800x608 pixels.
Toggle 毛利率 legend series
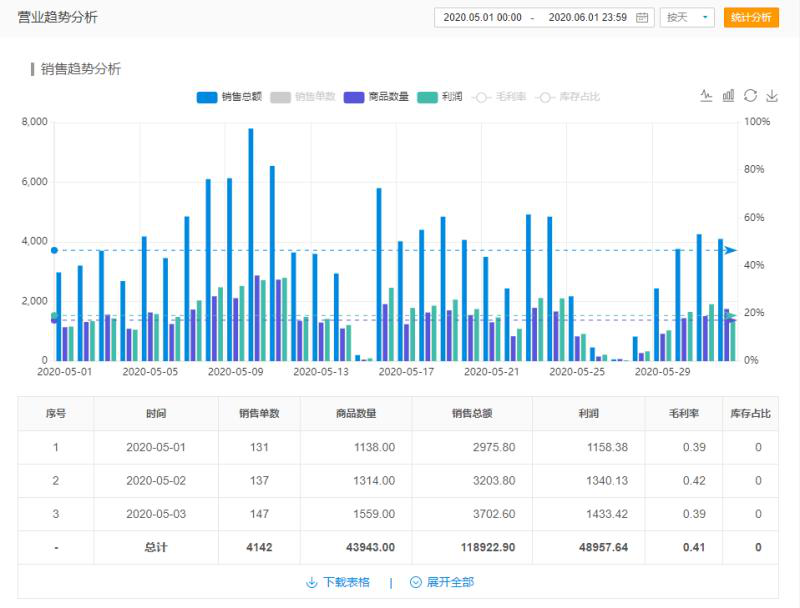coord(499,96)
